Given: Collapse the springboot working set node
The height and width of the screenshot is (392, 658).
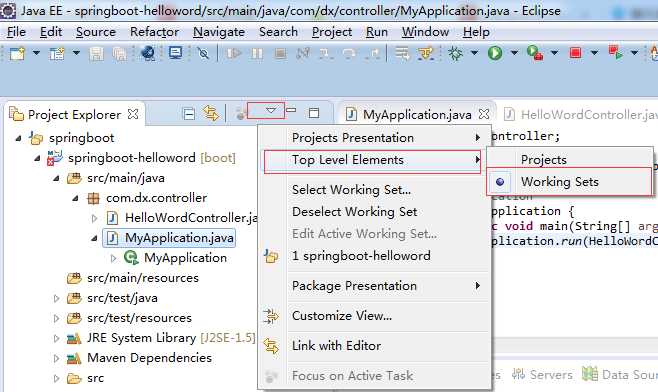Looking at the screenshot, I should click(x=18, y=138).
